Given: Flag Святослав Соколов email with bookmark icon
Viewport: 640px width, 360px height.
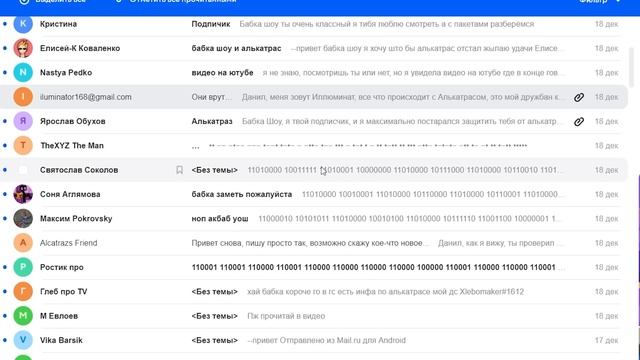Looking at the screenshot, I should point(179,170).
